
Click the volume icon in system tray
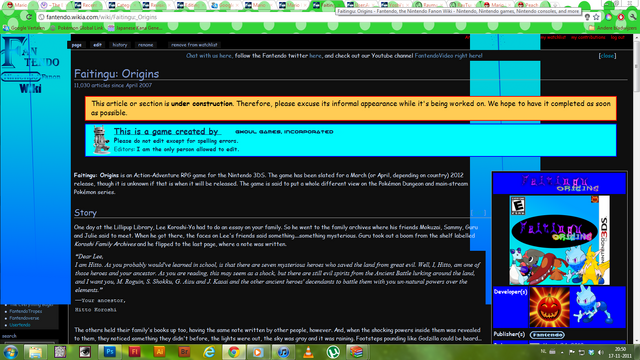[x=601, y=352]
